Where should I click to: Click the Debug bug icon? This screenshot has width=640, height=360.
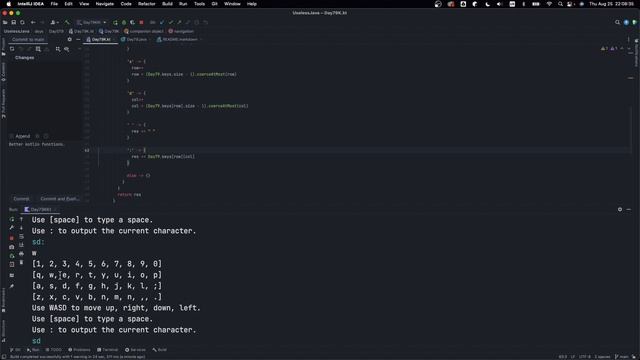(x=124, y=22)
